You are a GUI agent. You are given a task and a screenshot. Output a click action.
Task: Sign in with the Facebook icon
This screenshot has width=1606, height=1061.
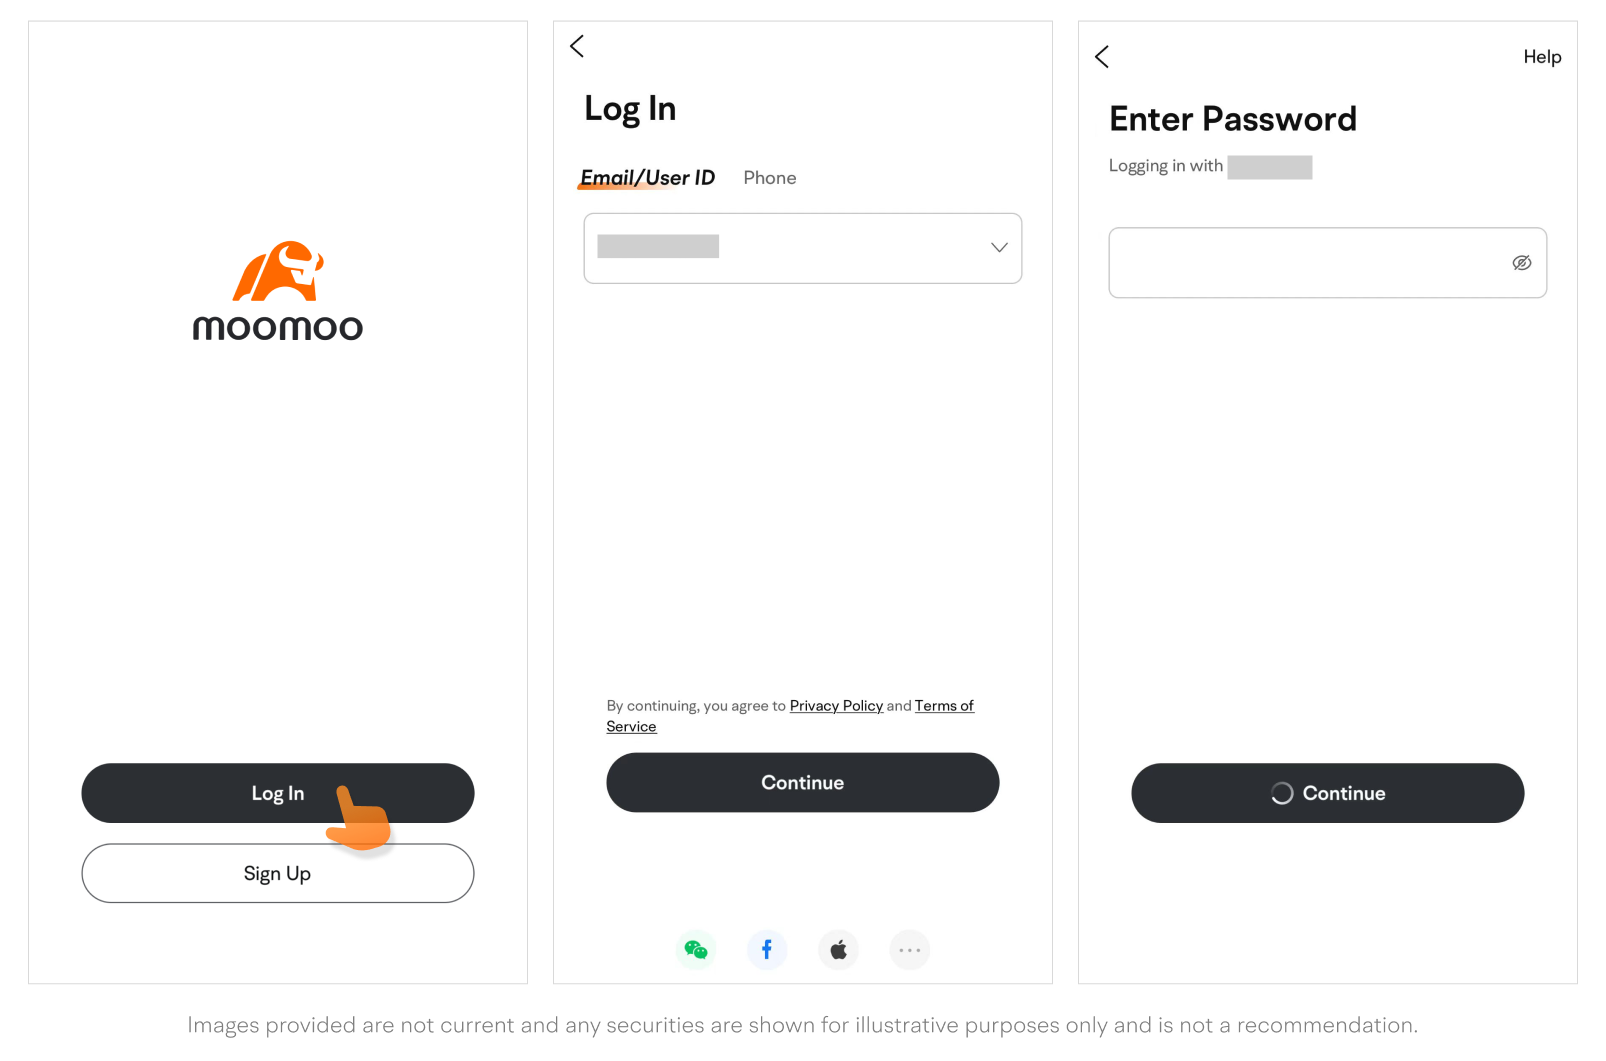pyautogui.click(x=767, y=950)
